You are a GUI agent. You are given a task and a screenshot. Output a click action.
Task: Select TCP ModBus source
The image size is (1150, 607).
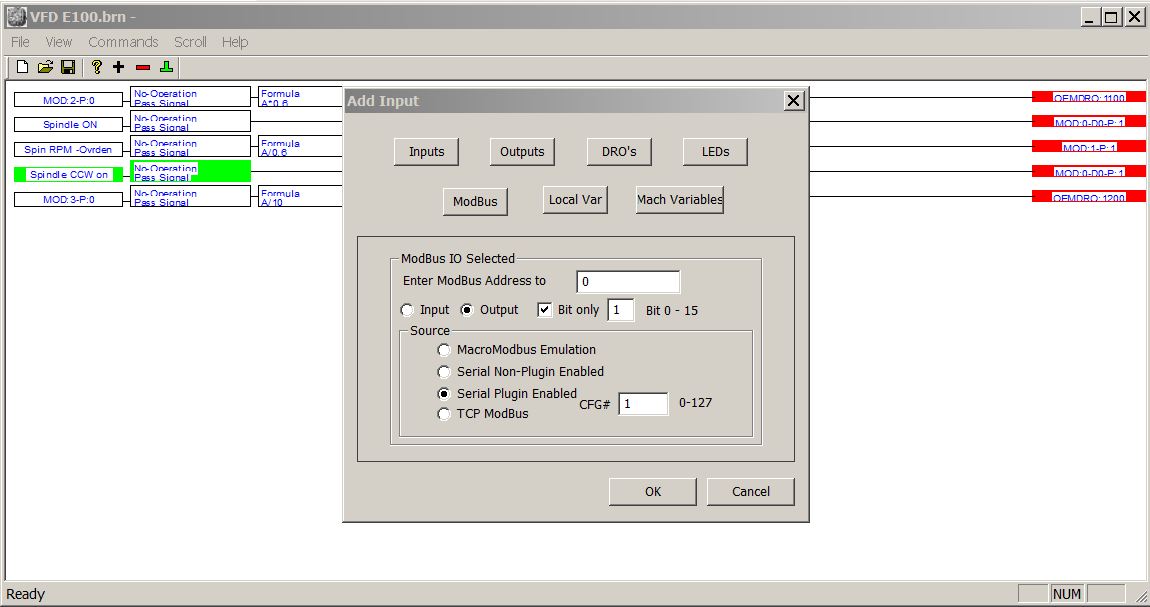pos(444,414)
